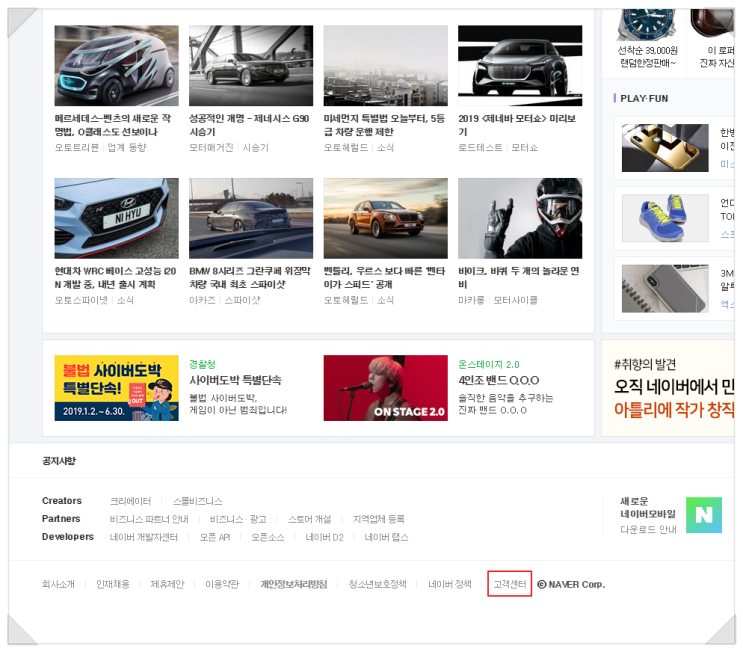Open 회사소개 footer link

click(x=58, y=584)
